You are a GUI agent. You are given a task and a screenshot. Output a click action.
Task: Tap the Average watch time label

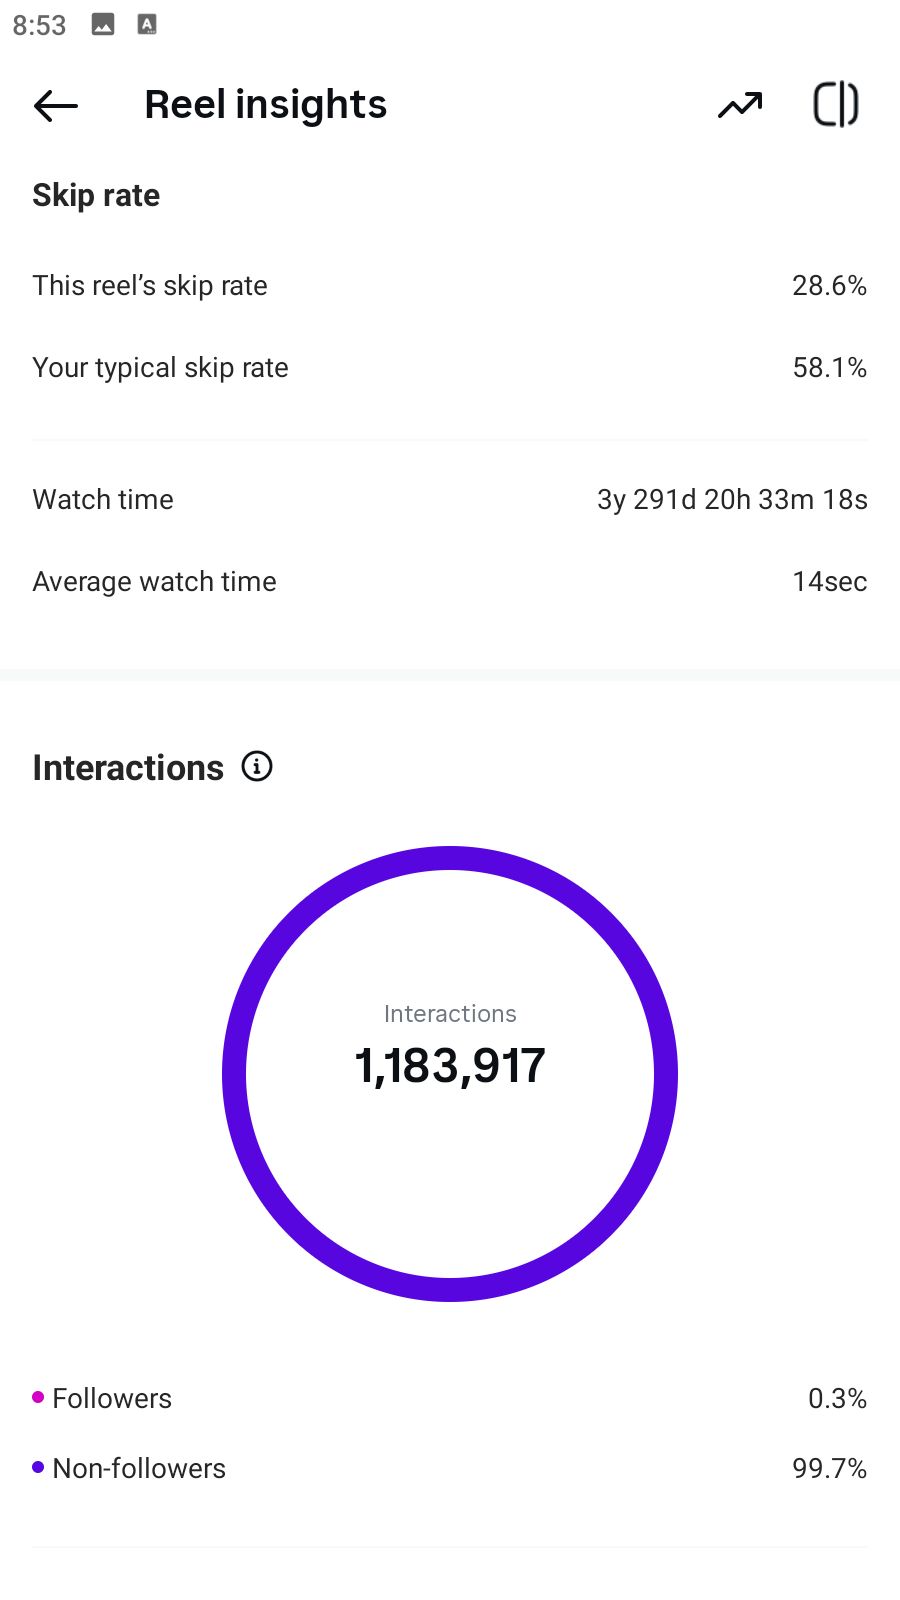pyautogui.click(x=154, y=582)
